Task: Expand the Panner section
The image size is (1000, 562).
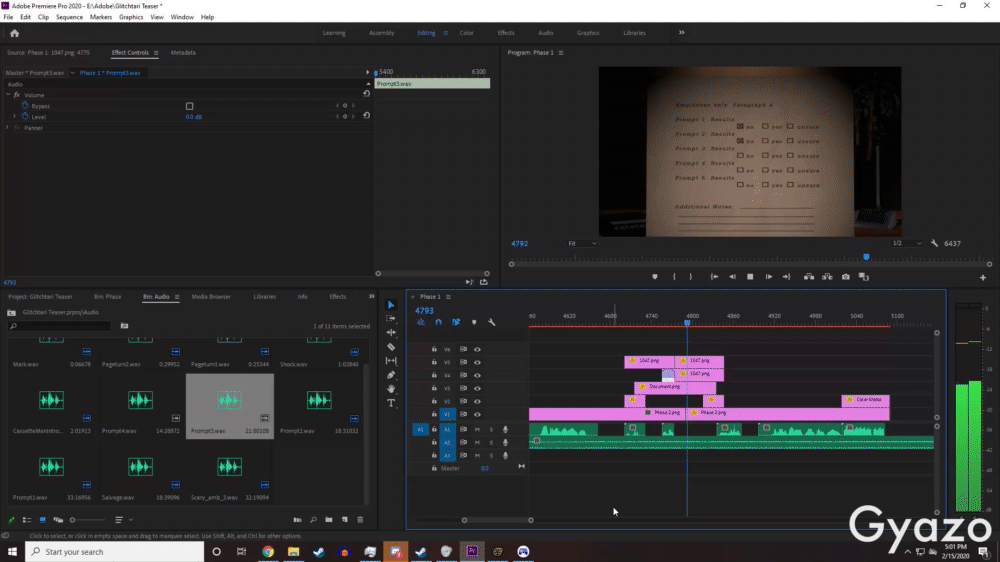Action: click(x=8, y=128)
